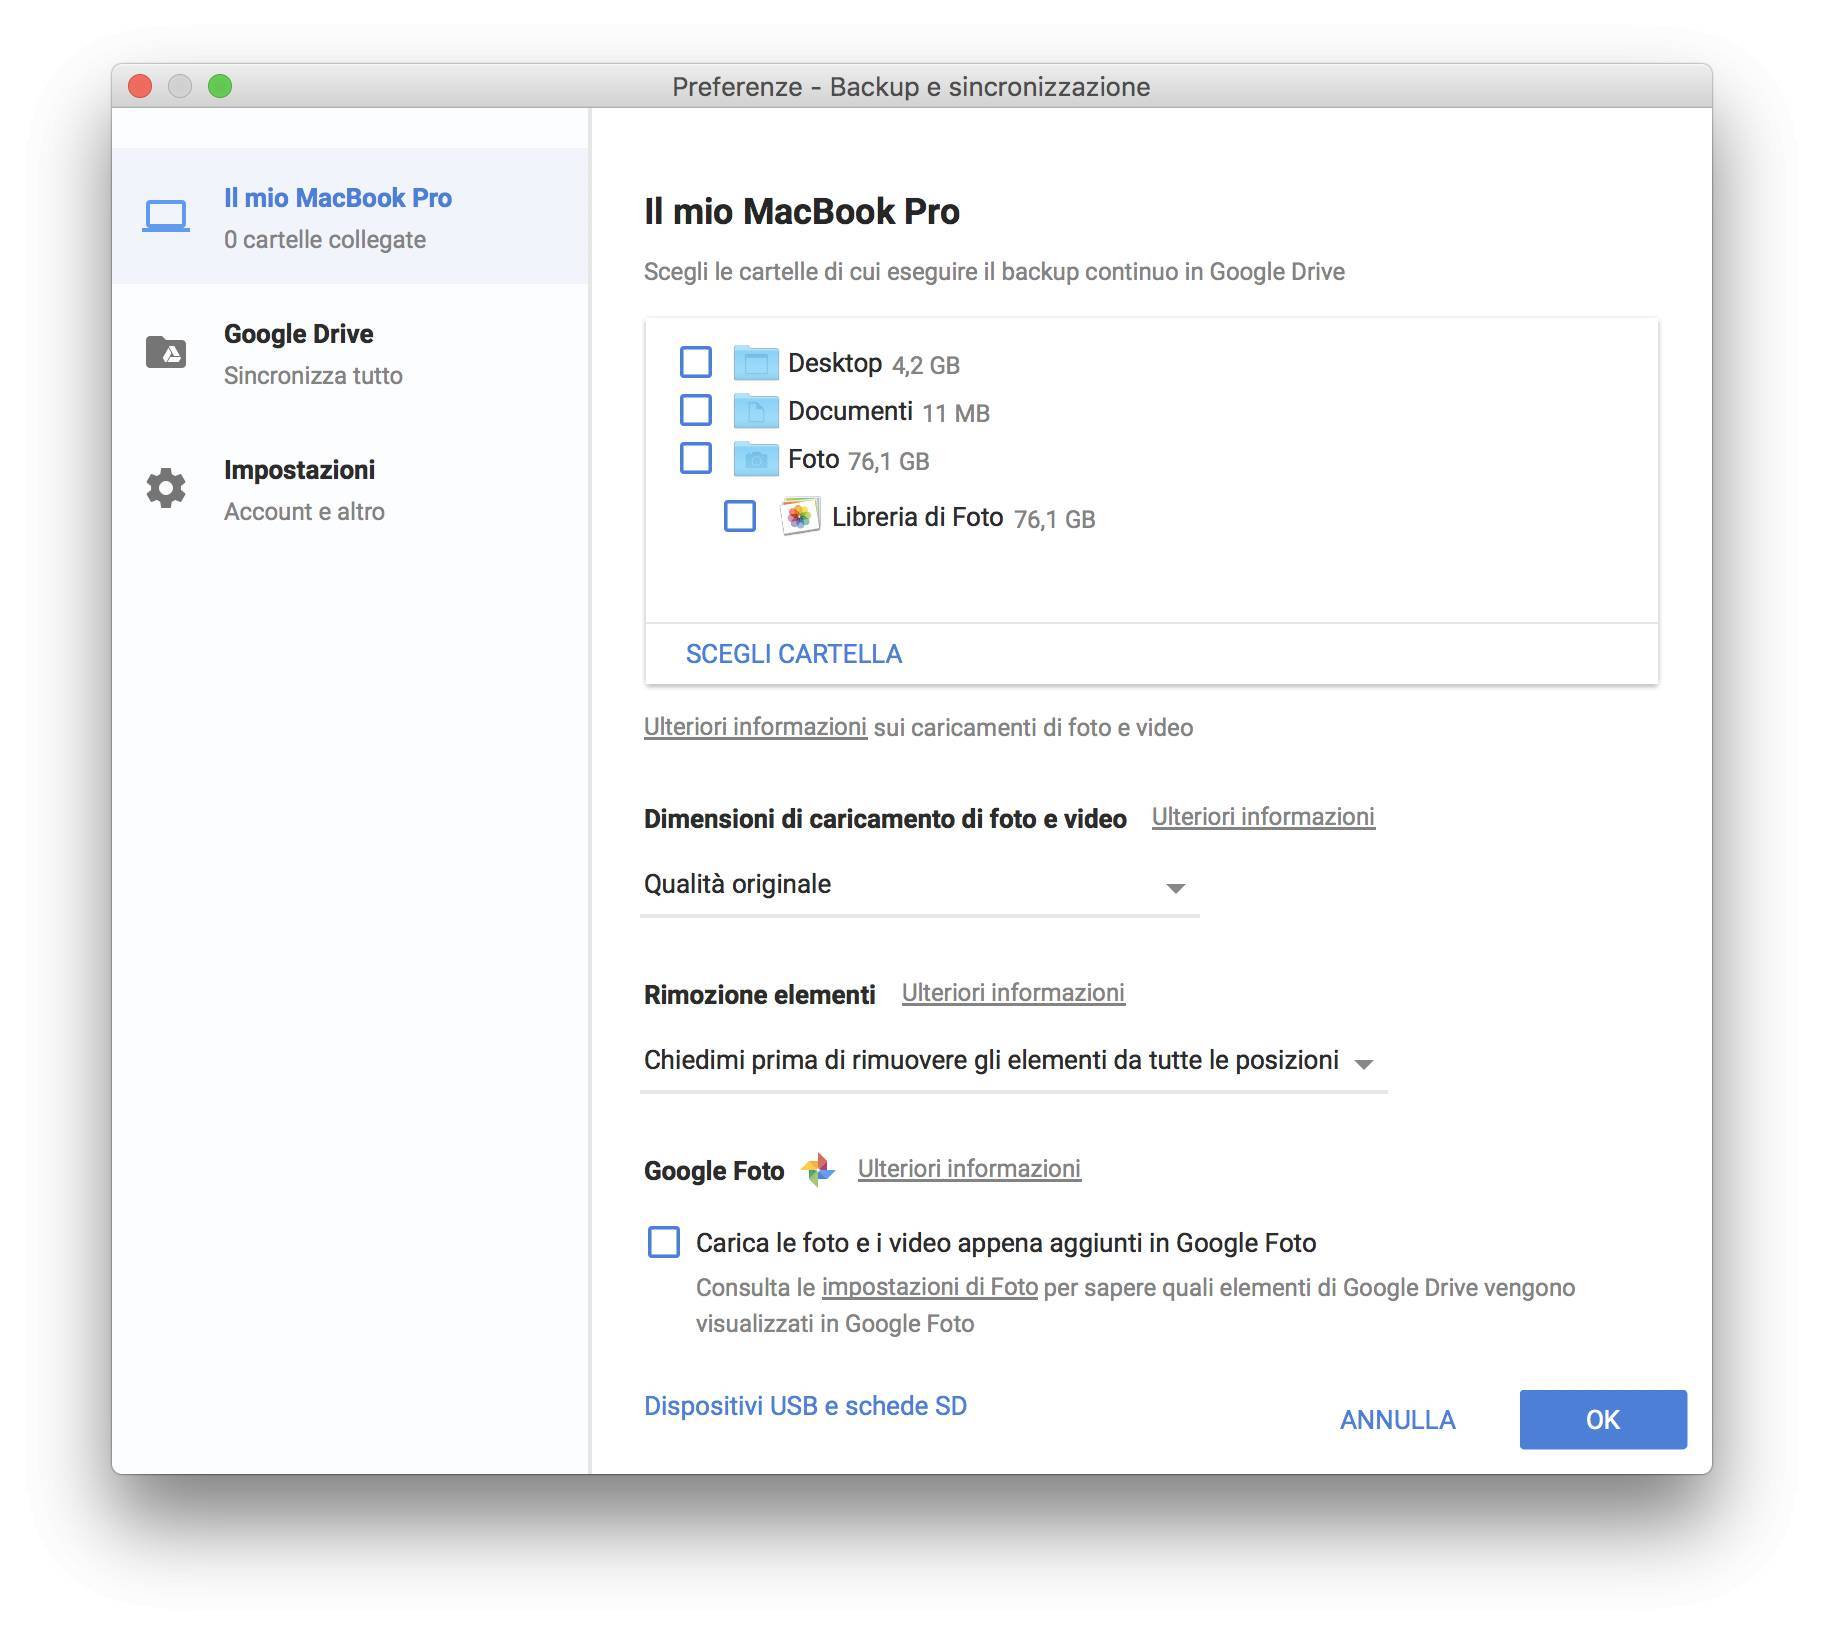
Task: Open the Qualità originale dropdown
Action: tap(919, 886)
